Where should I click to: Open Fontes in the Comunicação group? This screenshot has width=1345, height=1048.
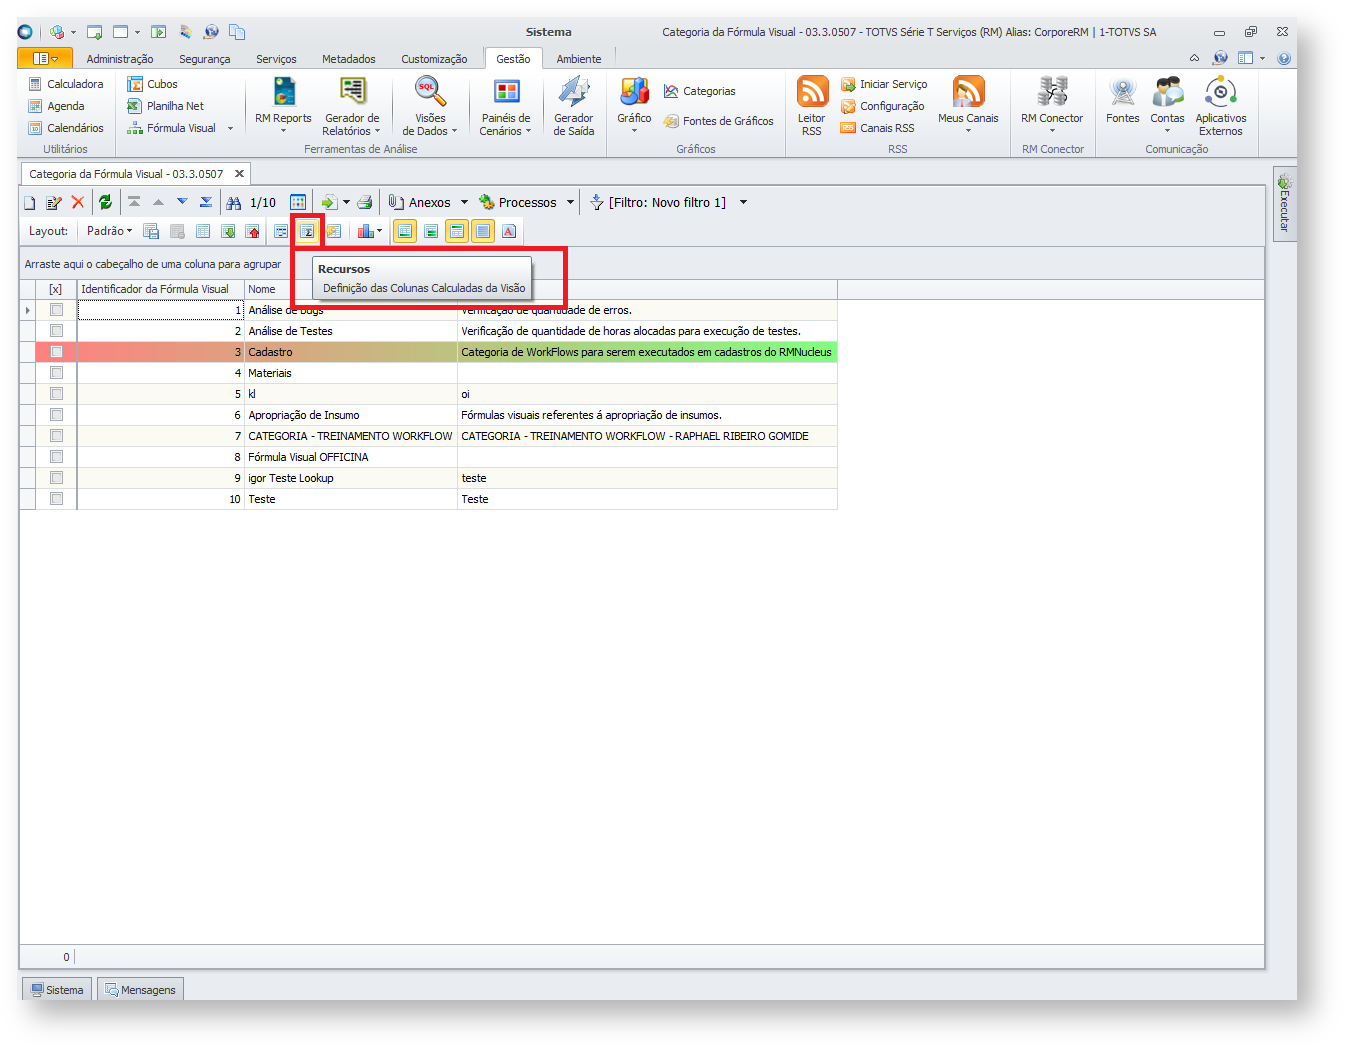1123,100
